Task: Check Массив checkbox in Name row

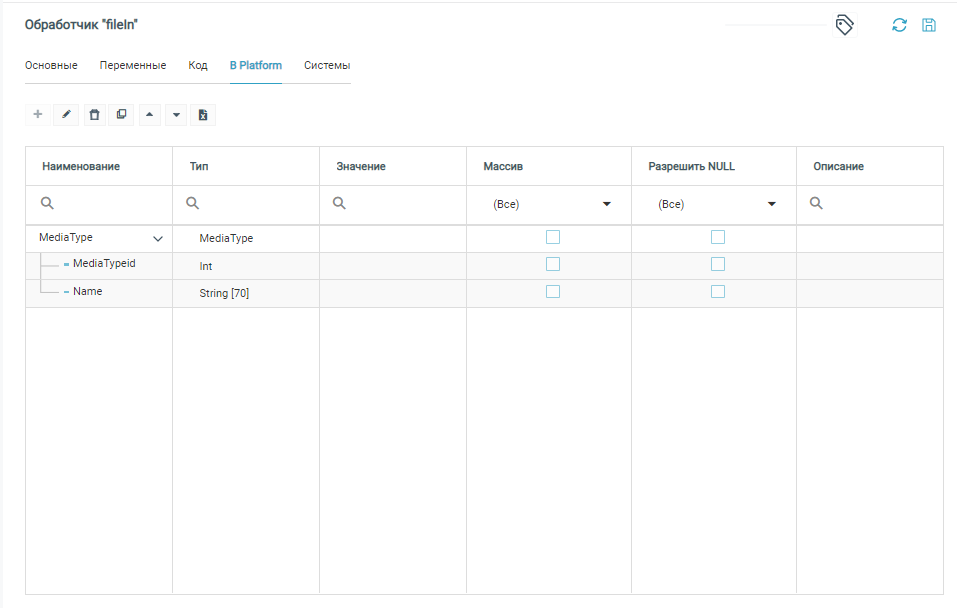Action: (553, 292)
